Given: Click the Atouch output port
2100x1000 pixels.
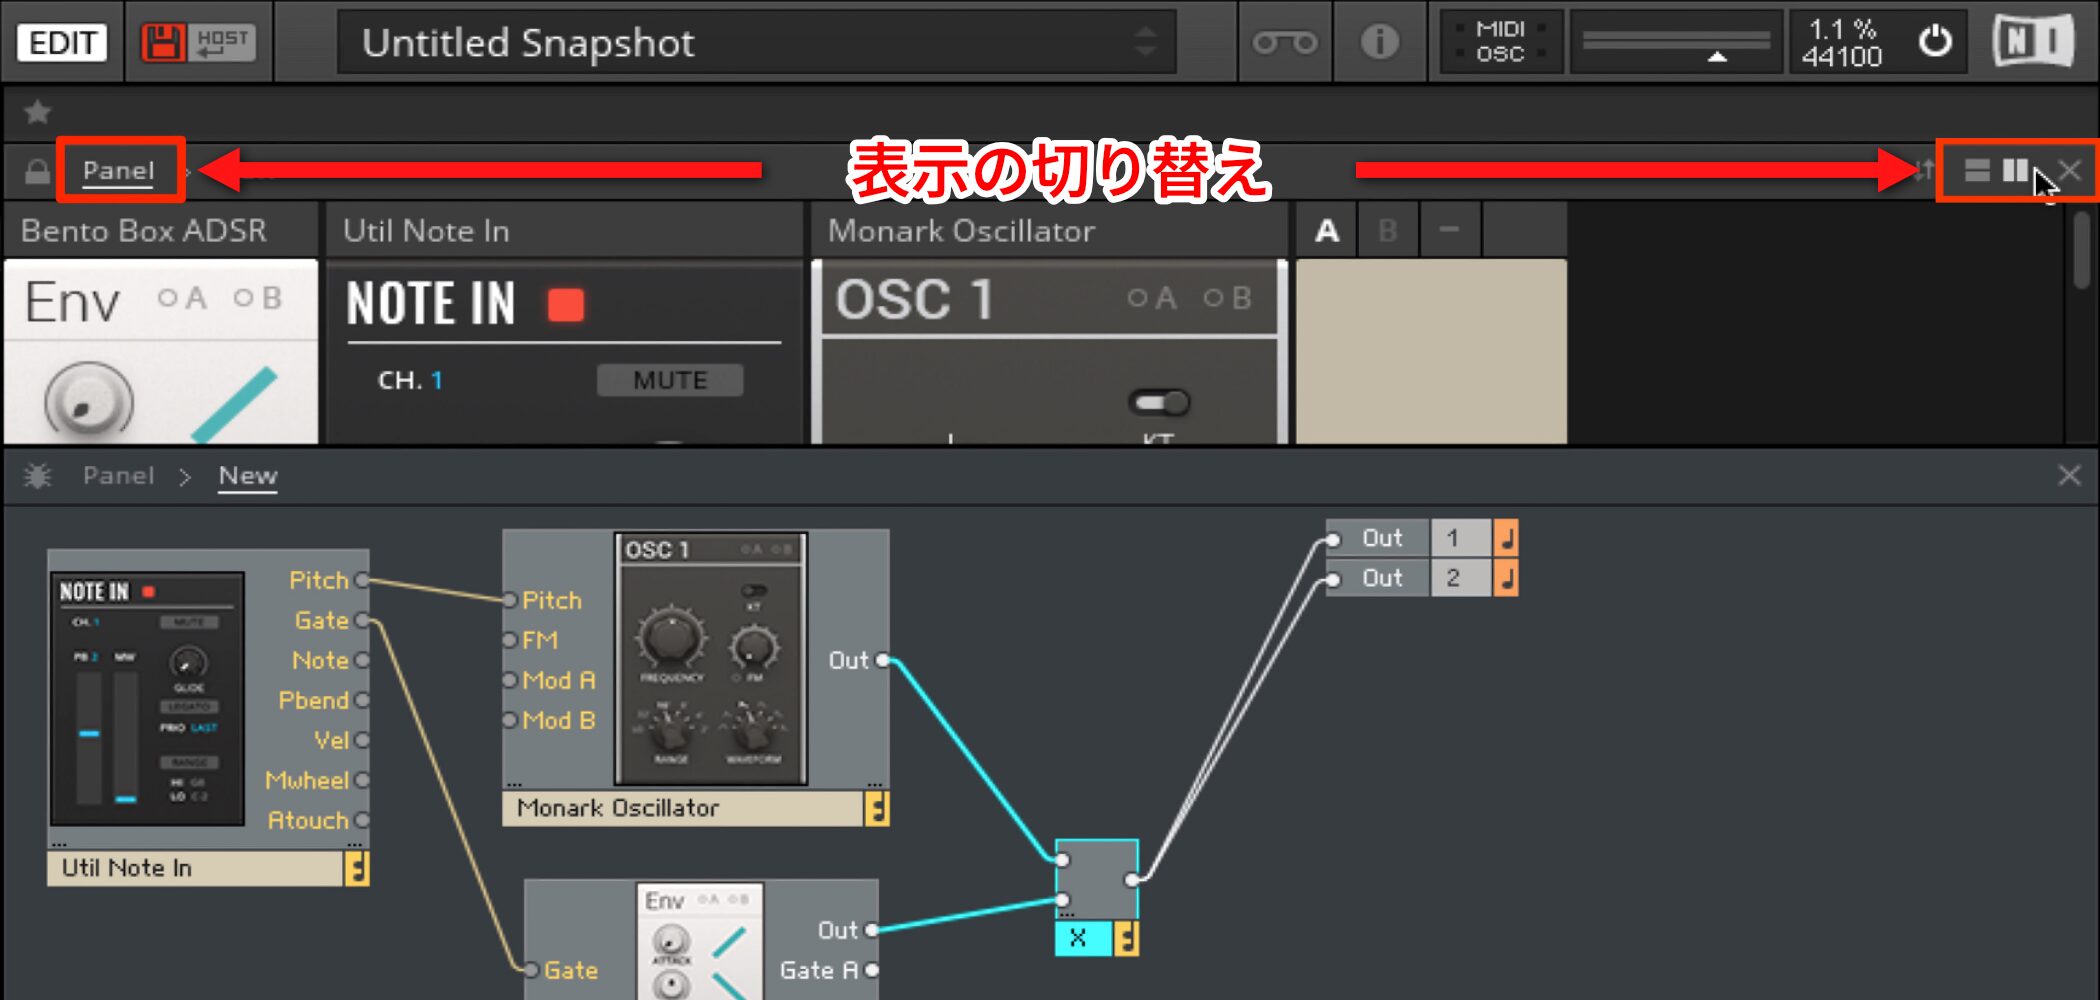Looking at the screenshot, I should click(362, 820).
